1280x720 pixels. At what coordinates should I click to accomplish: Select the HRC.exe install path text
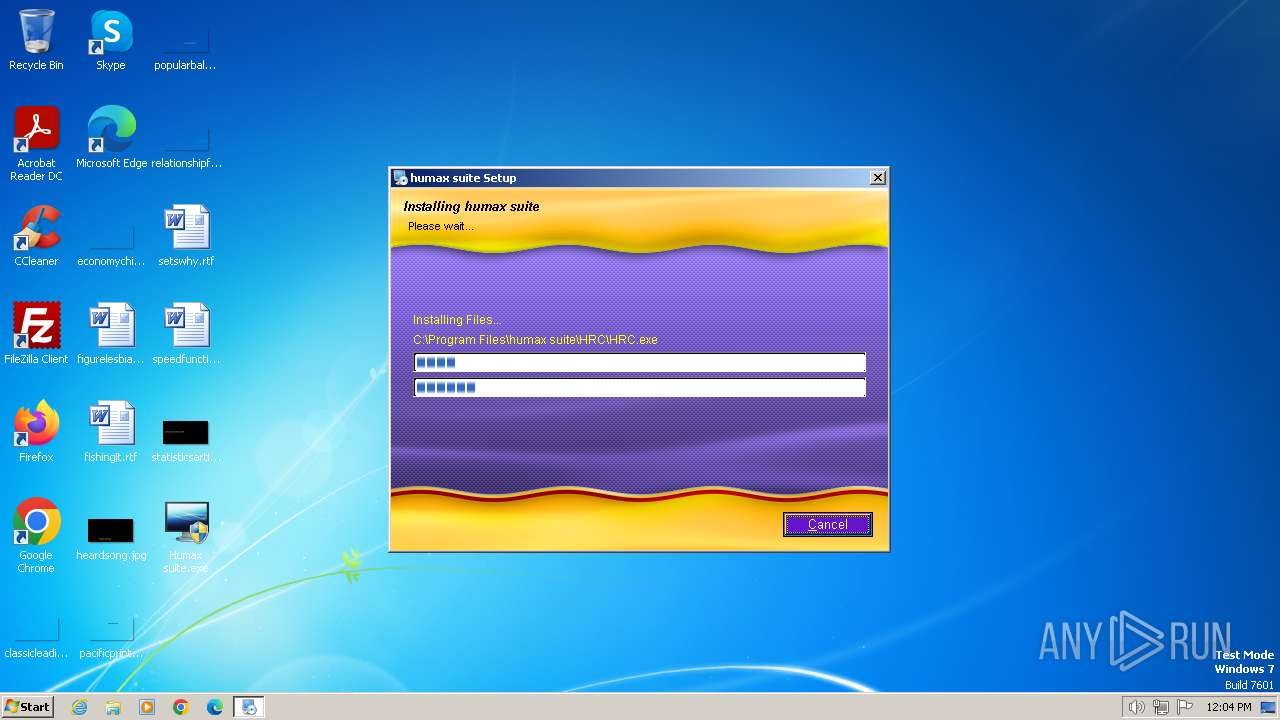pyautogui.click(x=535, y=340)
